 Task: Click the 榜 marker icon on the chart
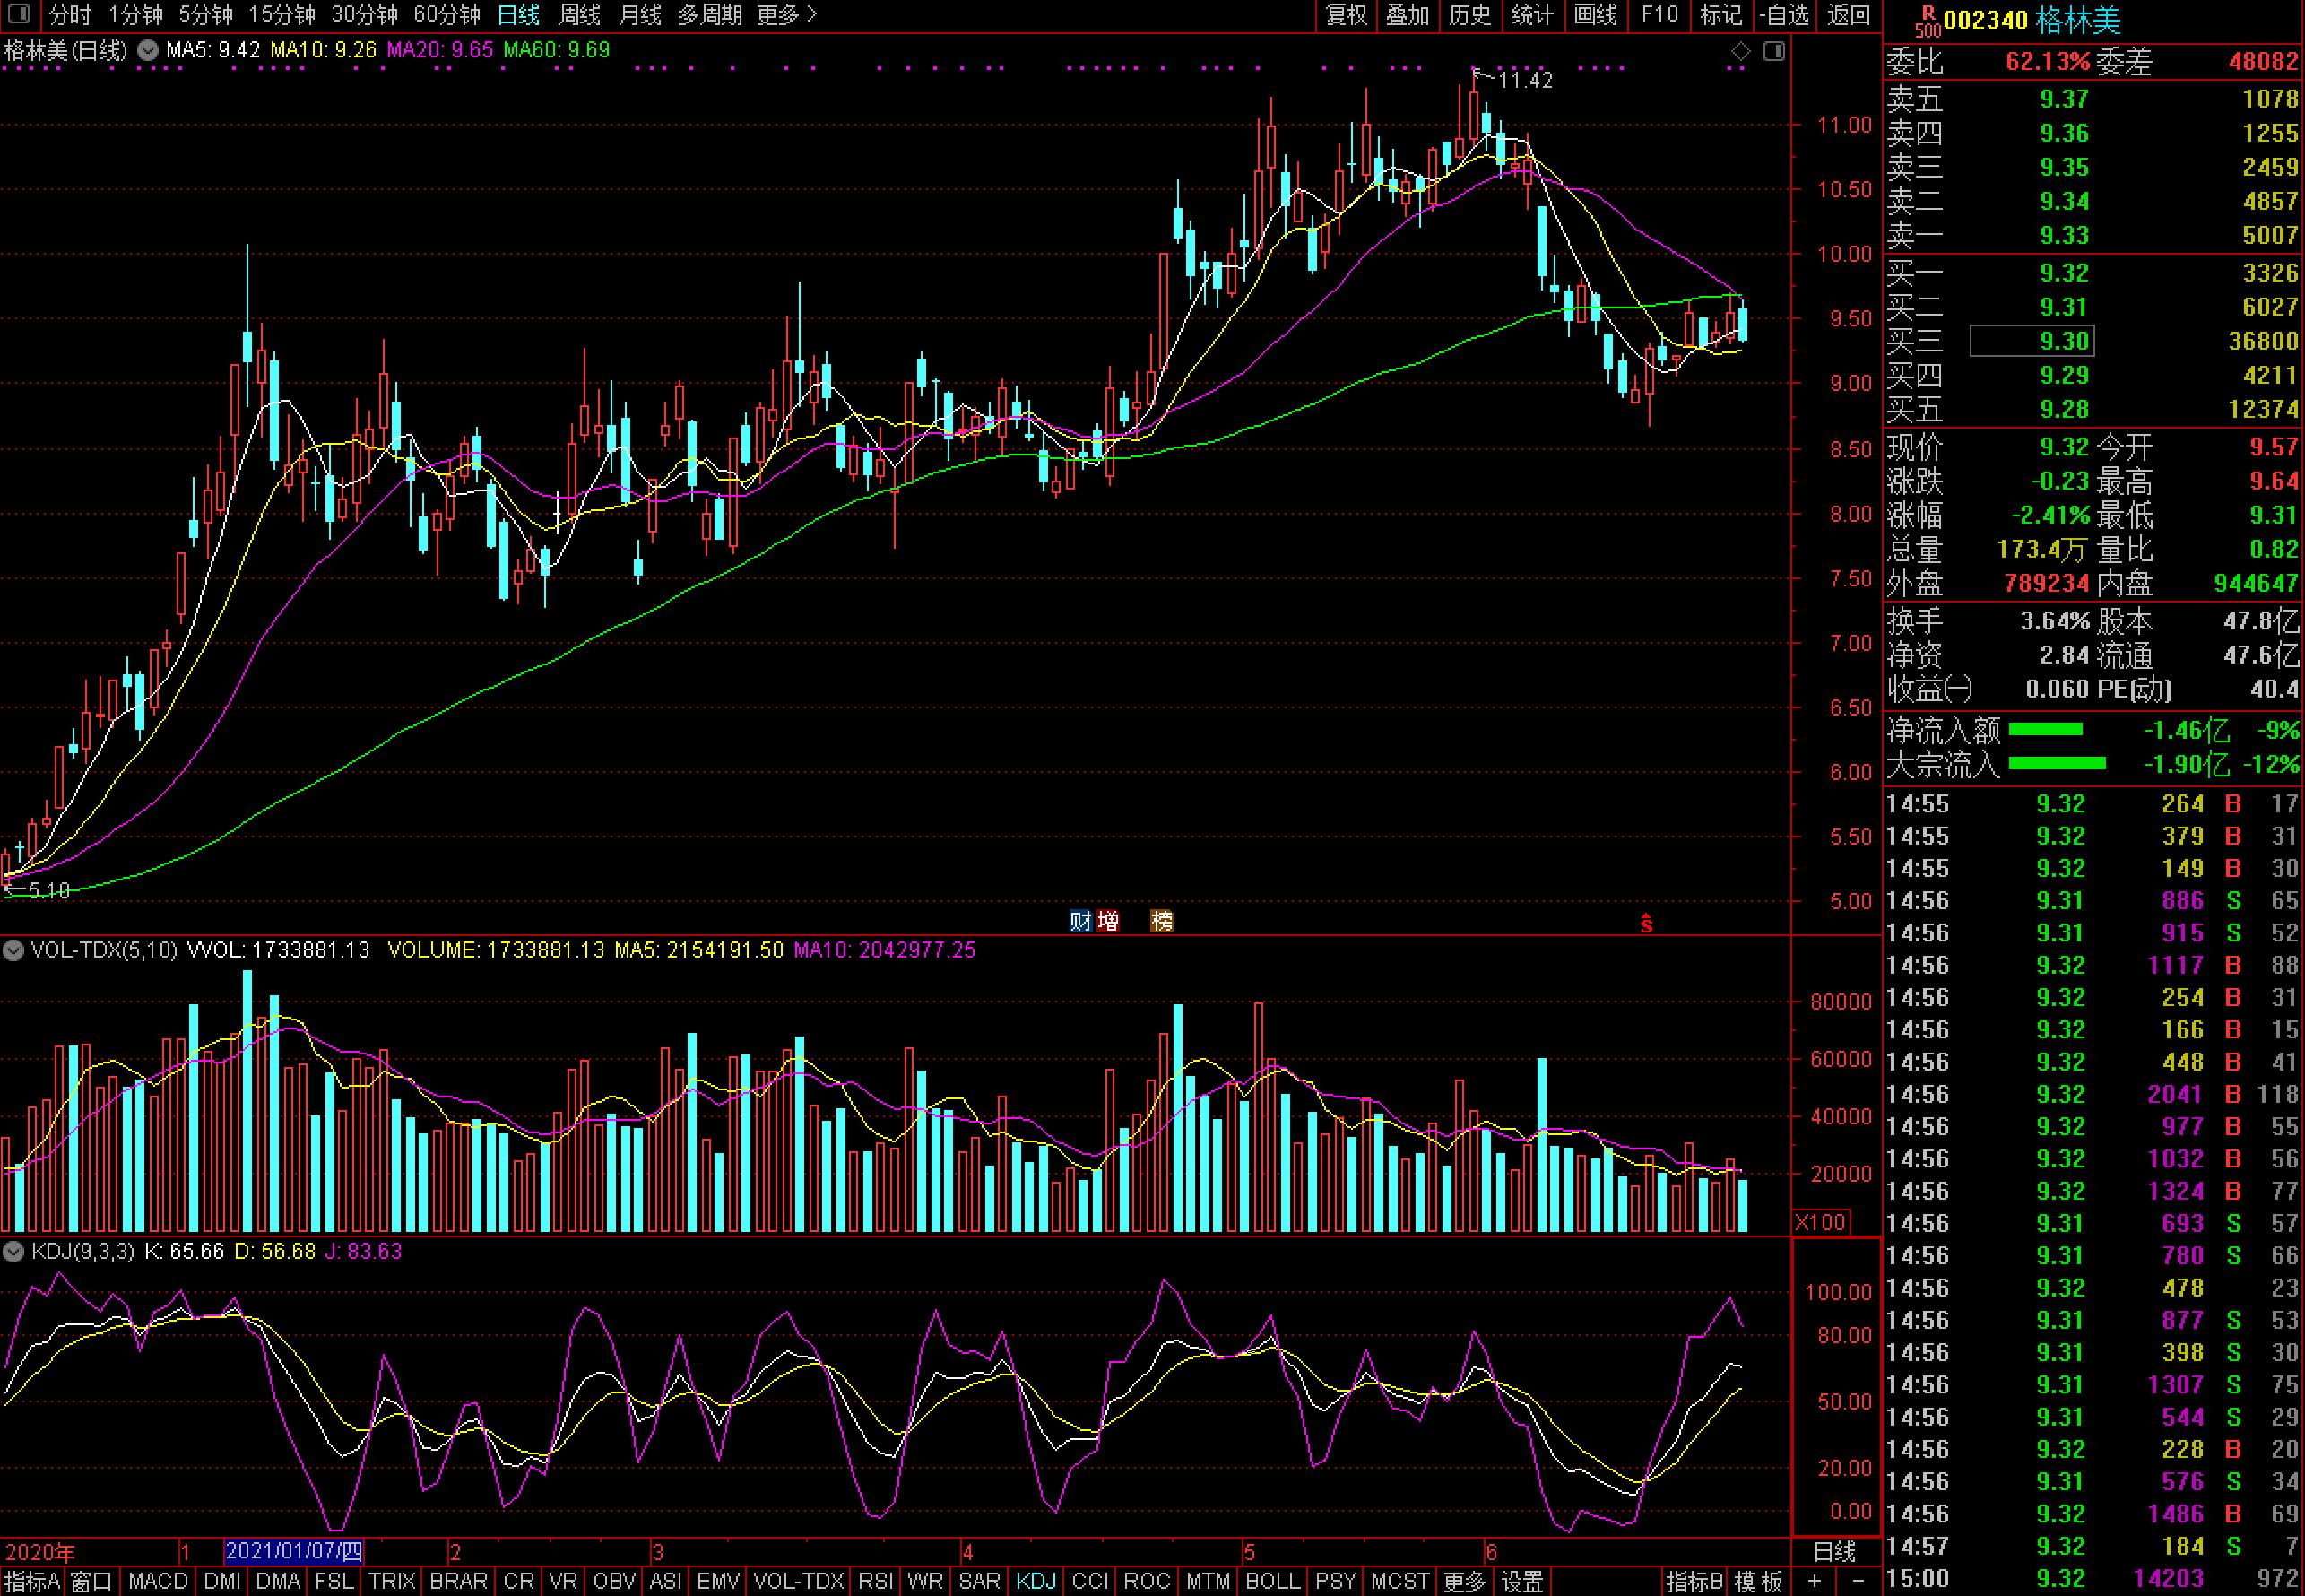[x=1162, y=921]
